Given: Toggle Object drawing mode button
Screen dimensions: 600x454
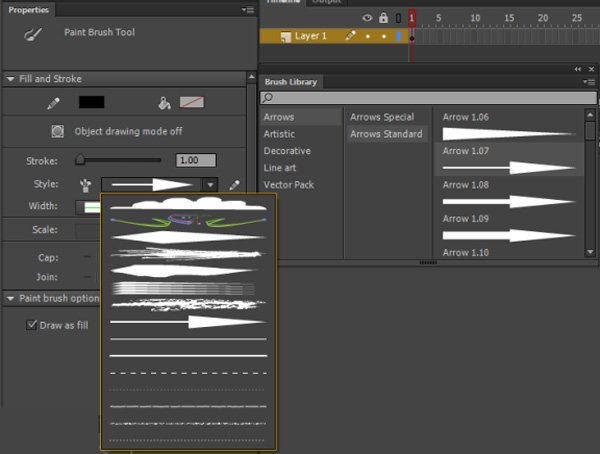Looking at the screenshot, I should pos(58,131).
